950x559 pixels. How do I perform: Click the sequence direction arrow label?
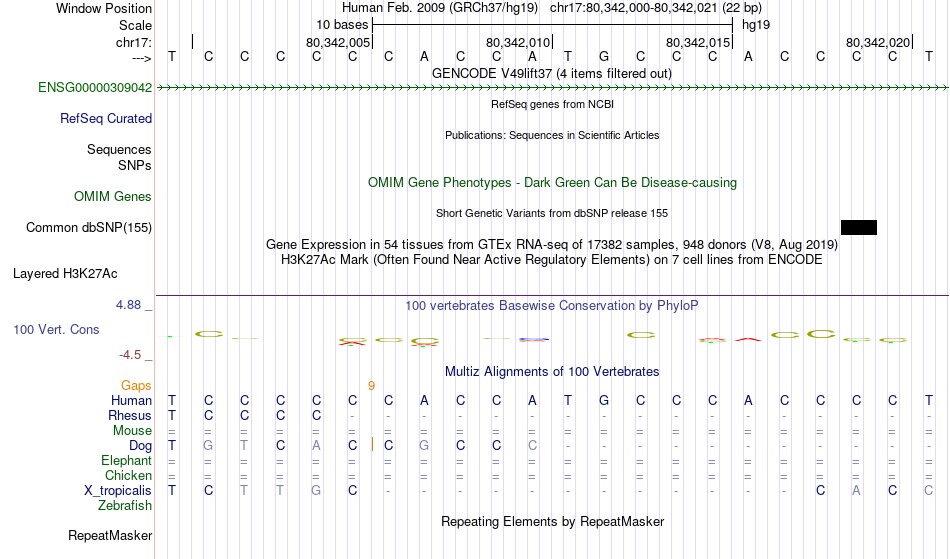[x=142, y=58]
